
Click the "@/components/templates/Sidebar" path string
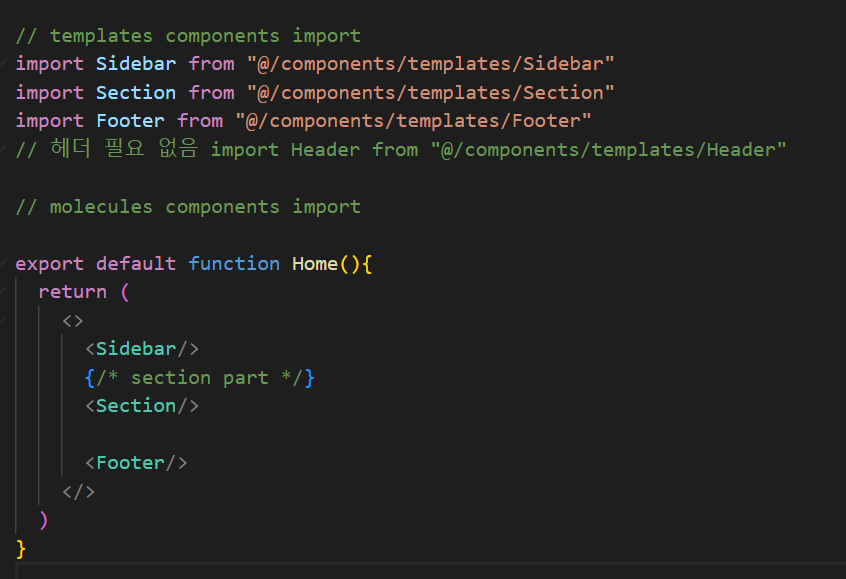(430, 64)
